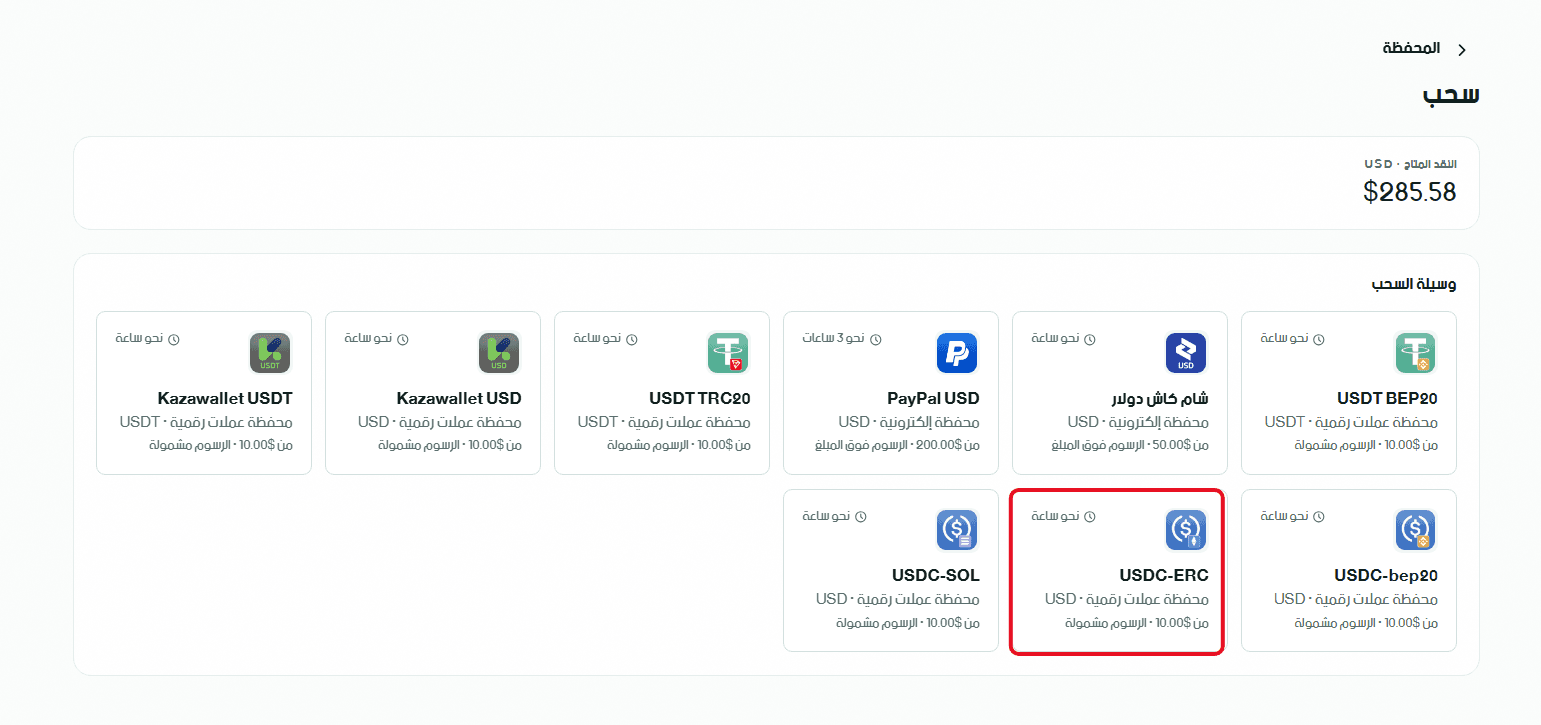Click the Kazawallet USD logo icon
This screenshot has width=1541, height=725.
499,353
